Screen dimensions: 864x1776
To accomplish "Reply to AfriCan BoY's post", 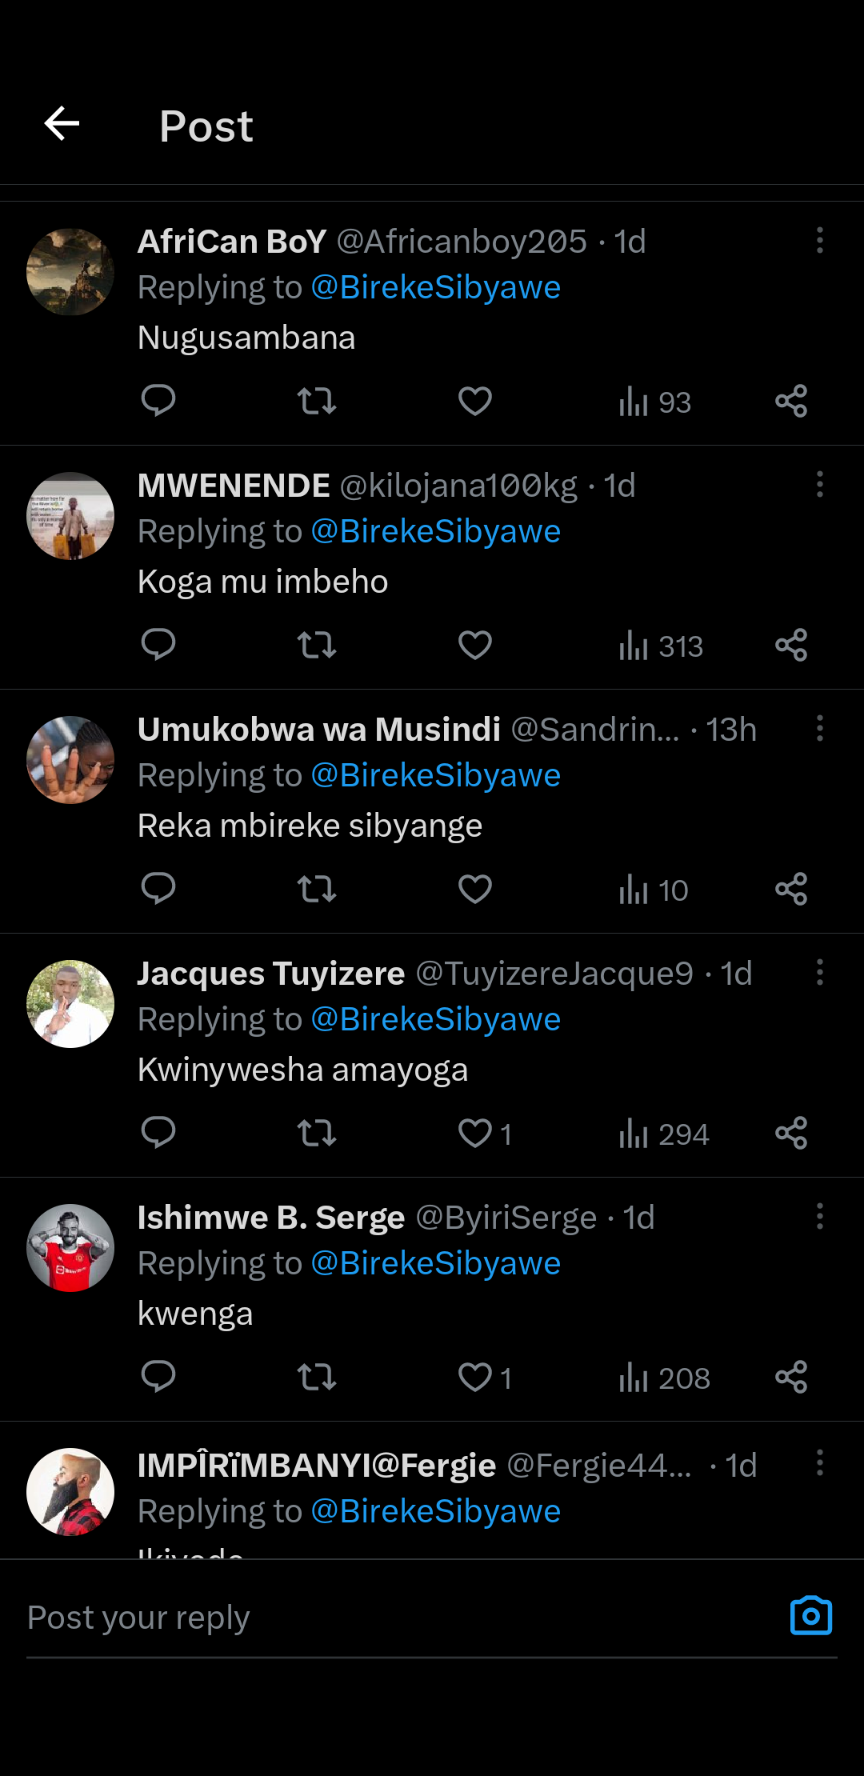I will (x=158, y=401).
